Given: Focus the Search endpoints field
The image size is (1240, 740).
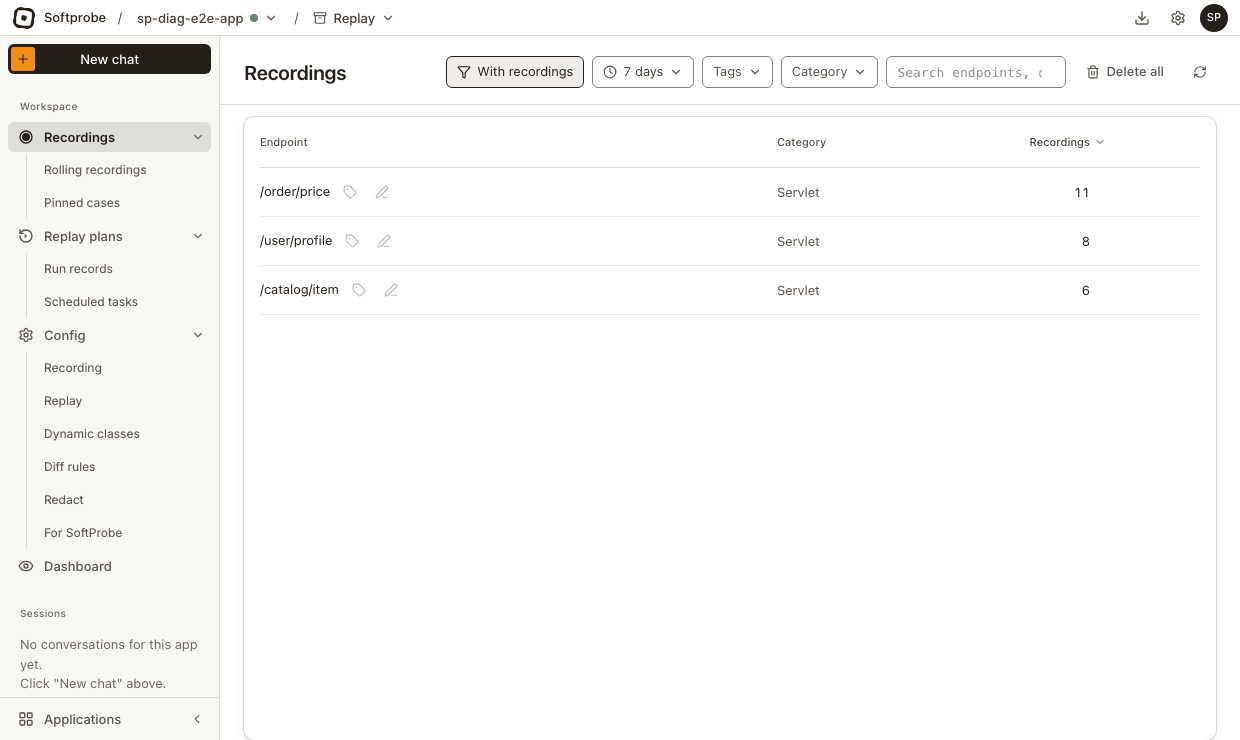Looking at the screenshot, I should point(976,72).
